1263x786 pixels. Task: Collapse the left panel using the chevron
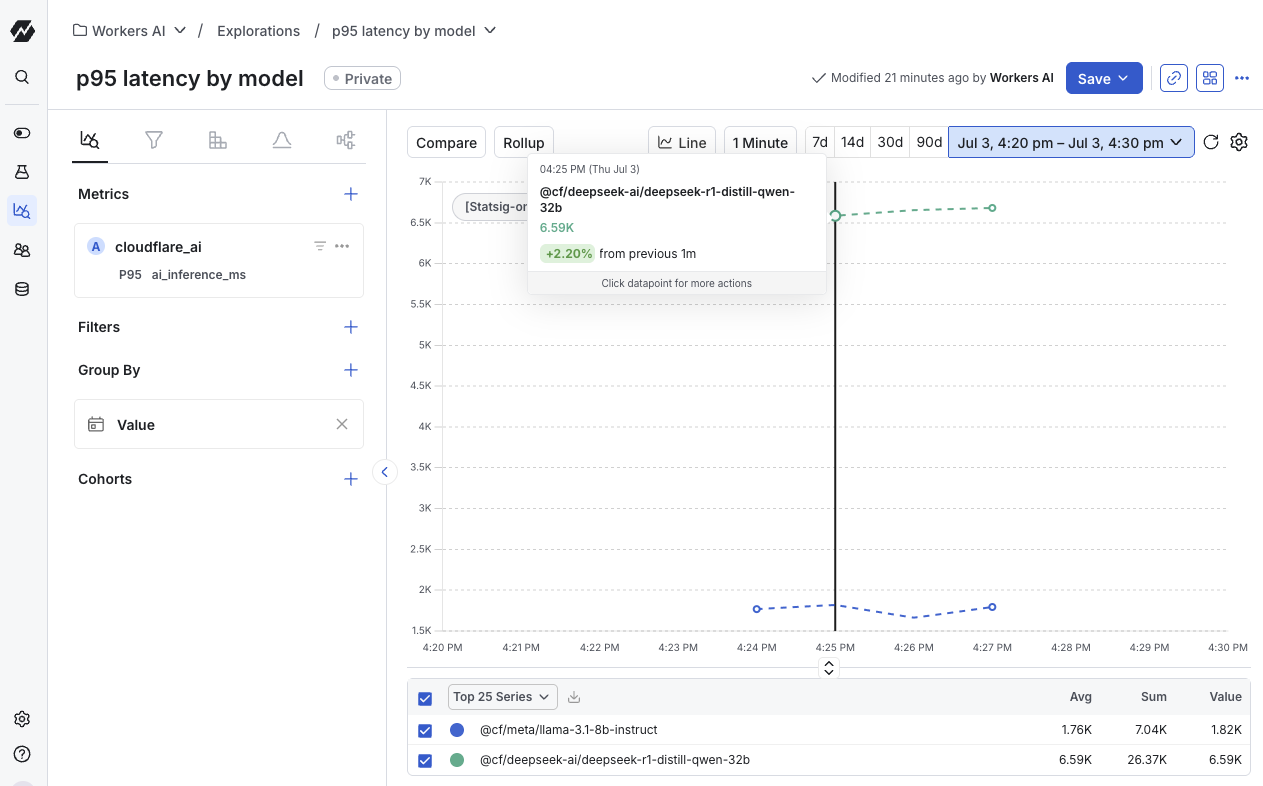385,471
